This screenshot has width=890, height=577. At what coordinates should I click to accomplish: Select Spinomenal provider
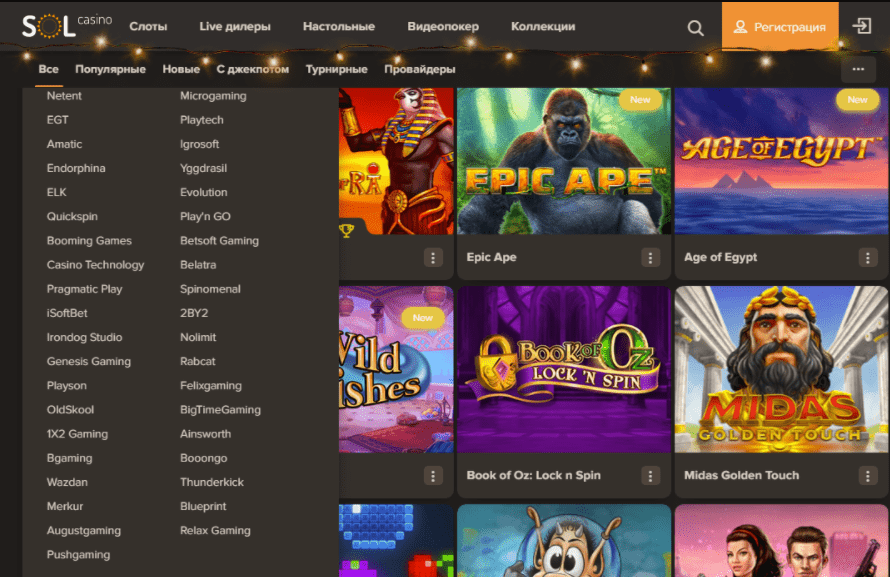tap(210, 289)
